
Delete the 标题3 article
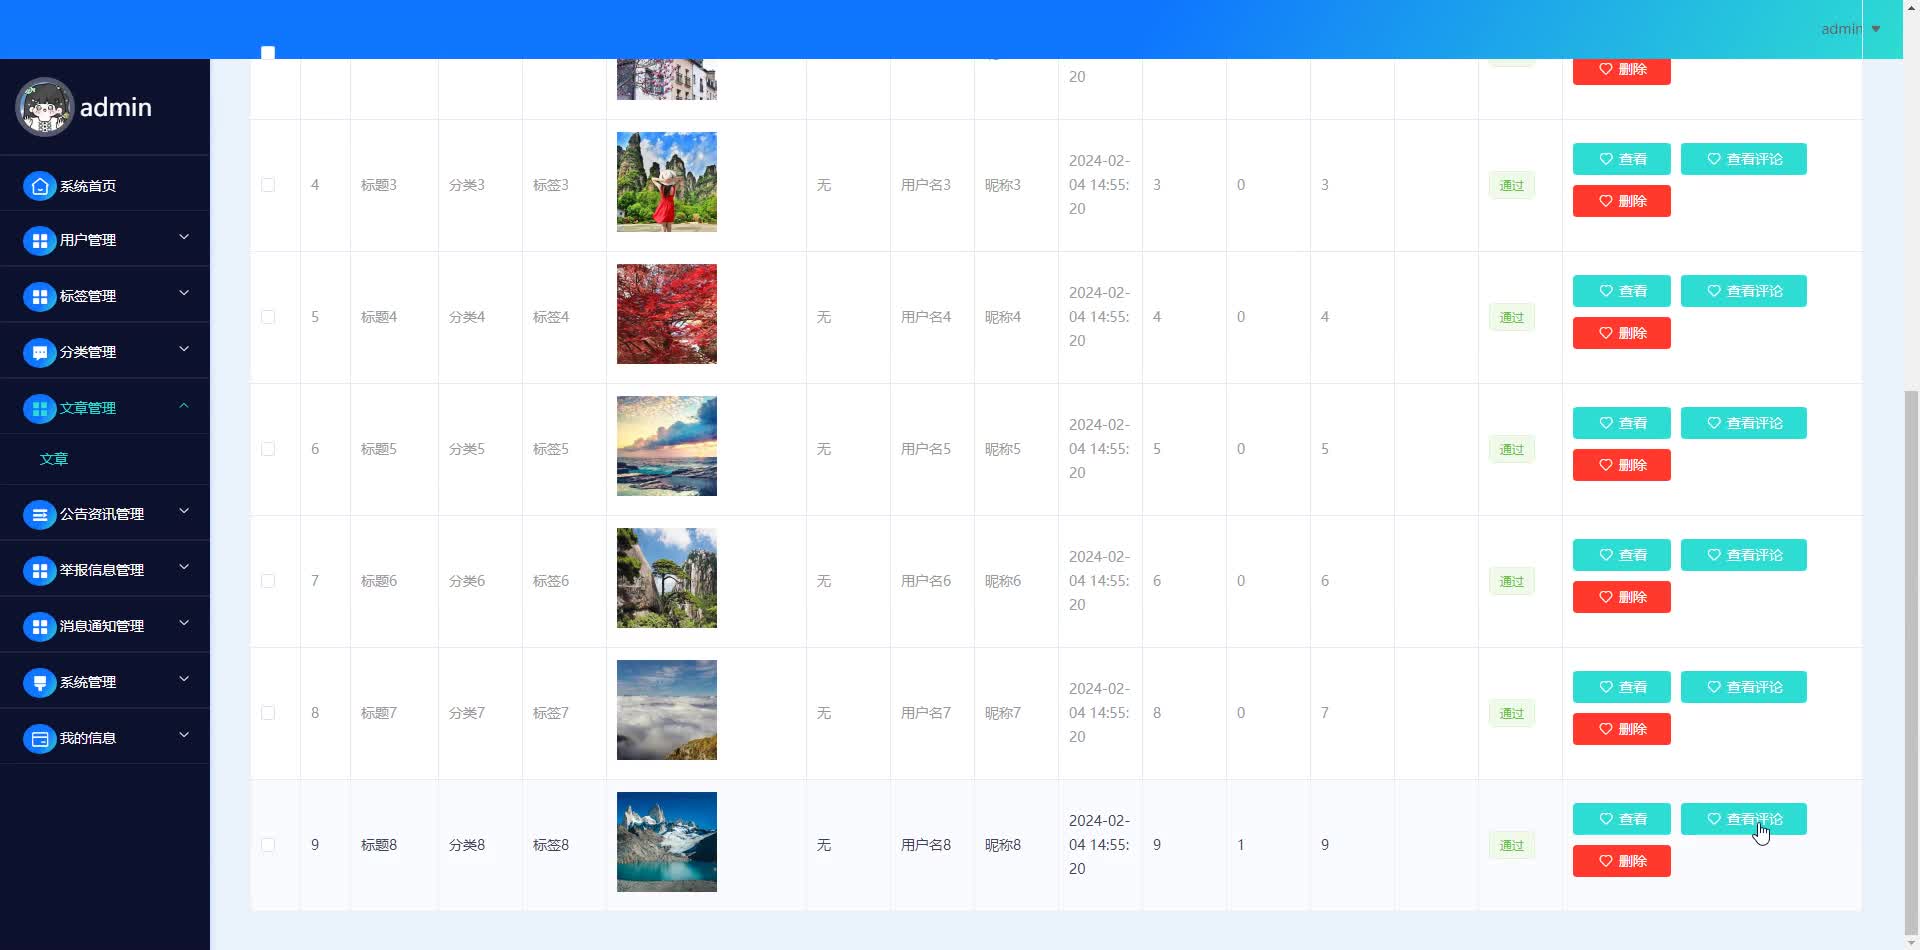[1622, 201]
